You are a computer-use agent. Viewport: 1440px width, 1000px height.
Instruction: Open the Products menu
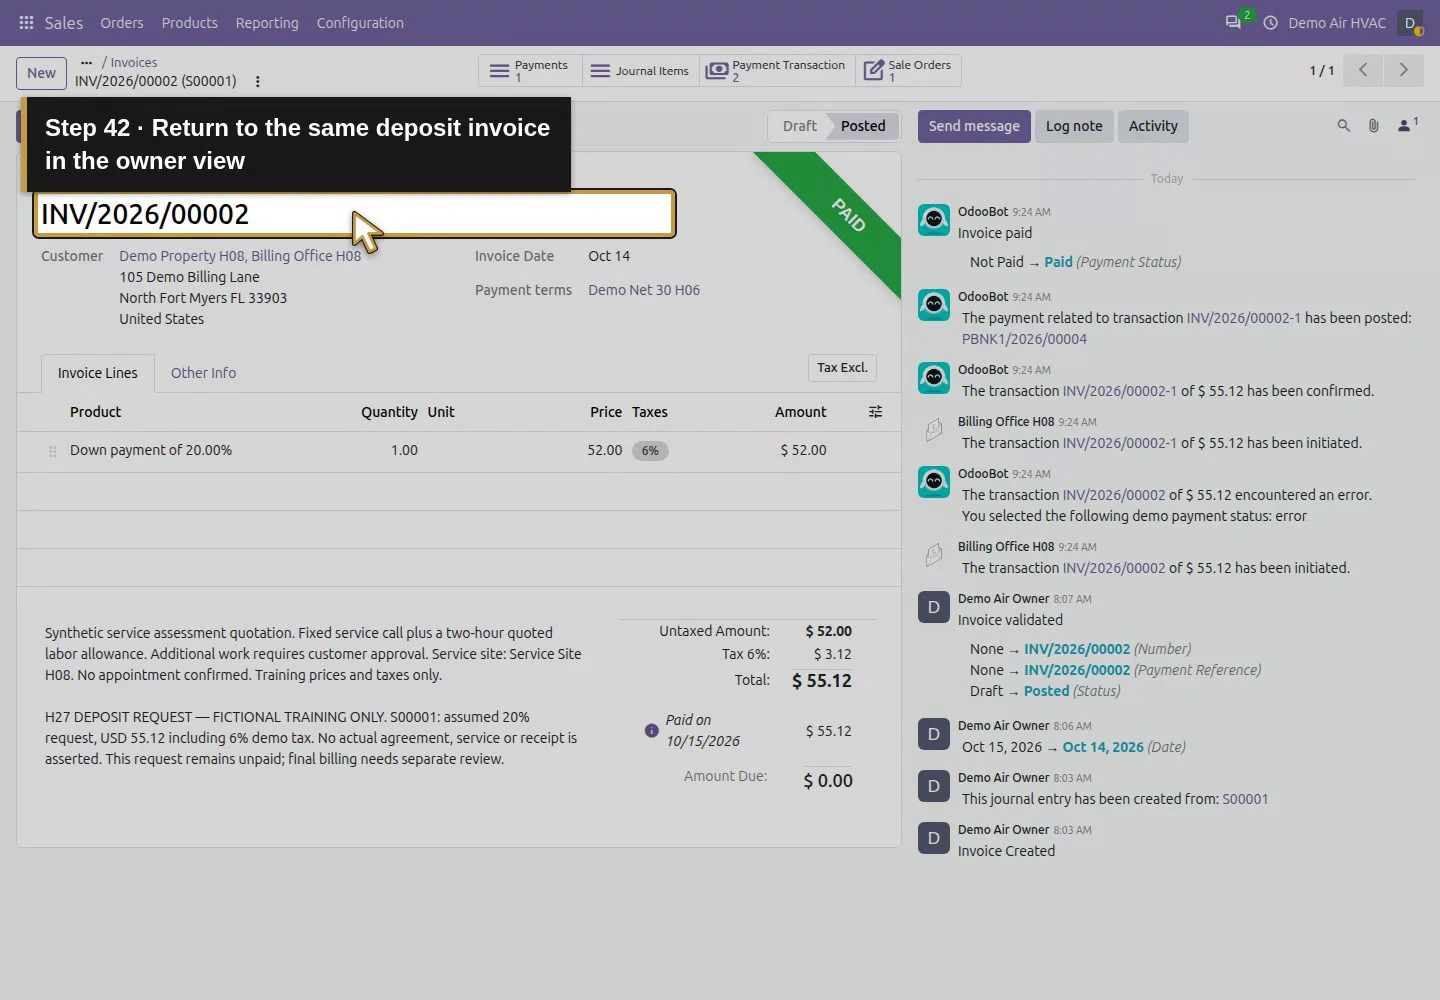tap(190, 23)
